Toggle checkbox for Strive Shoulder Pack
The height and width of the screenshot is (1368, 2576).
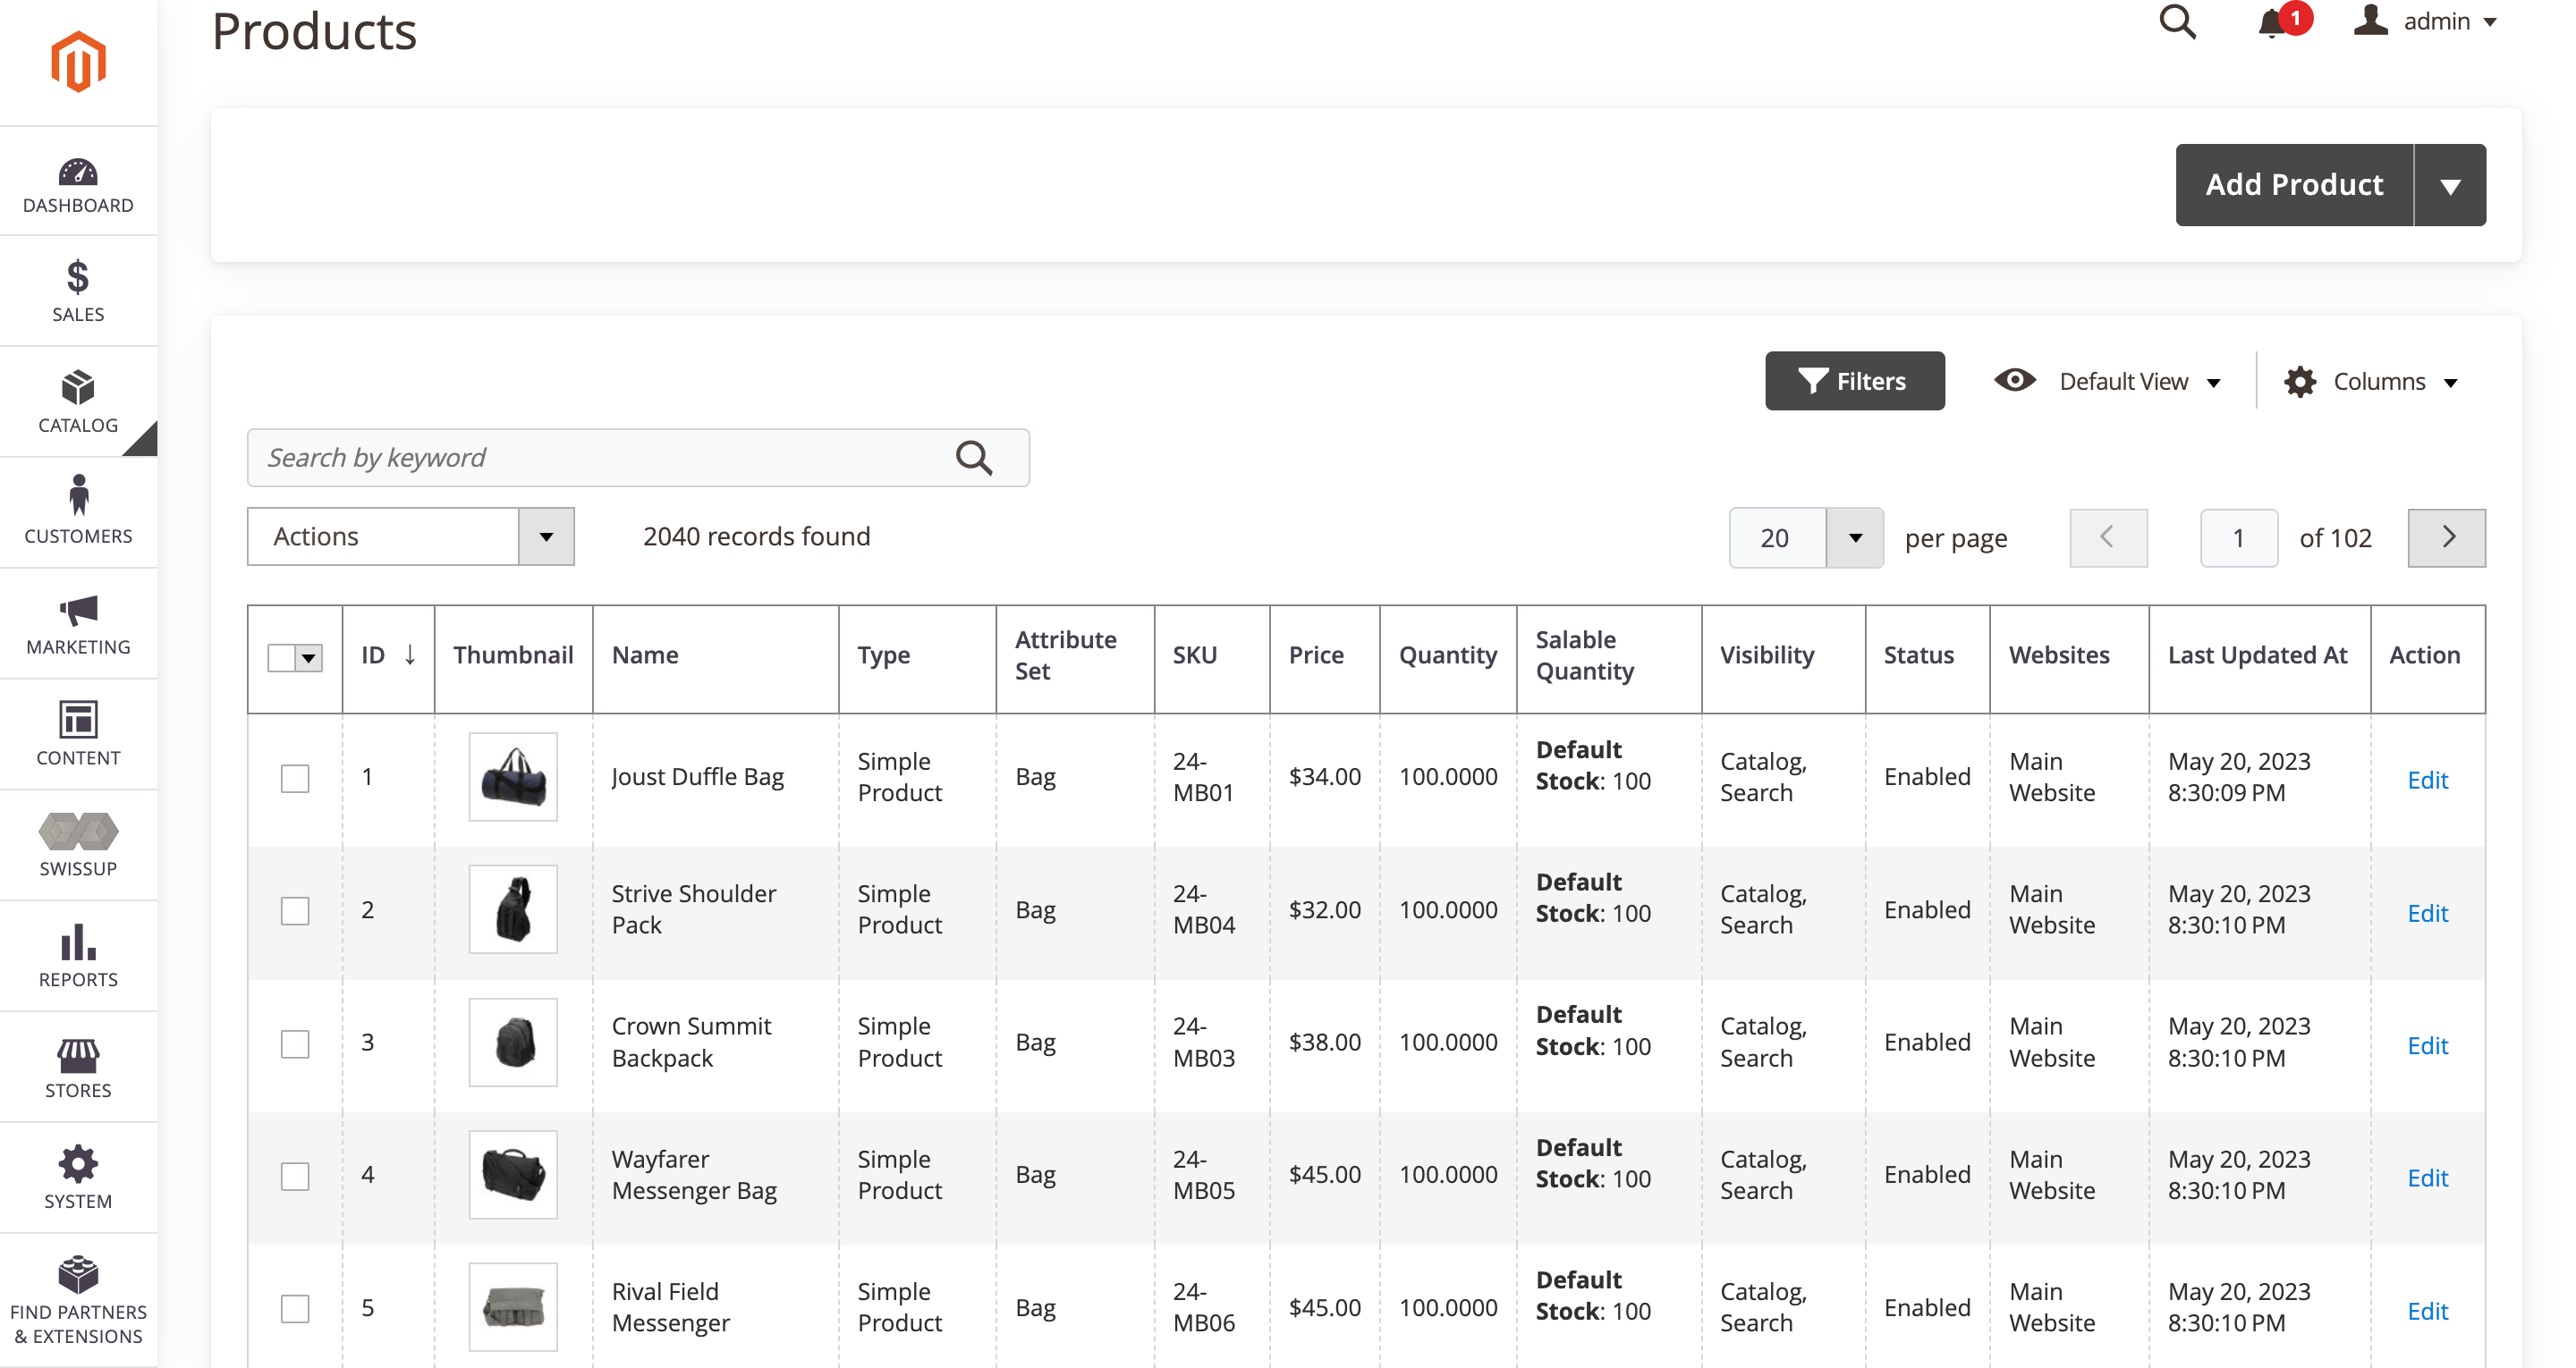295,909
